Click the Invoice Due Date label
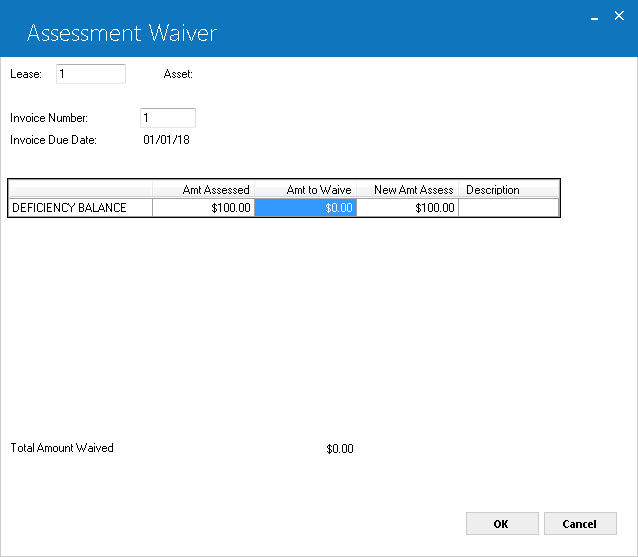 click(53, 140)
